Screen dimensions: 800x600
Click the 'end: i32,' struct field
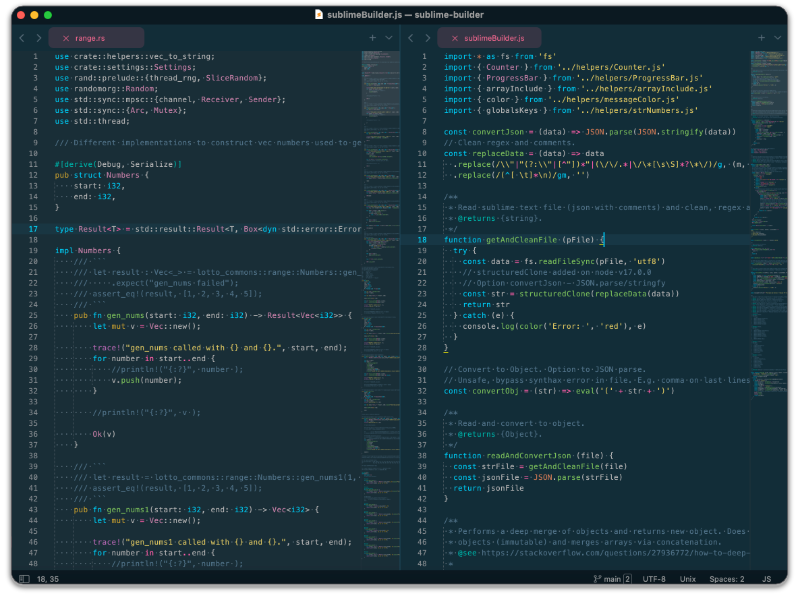click(94, 197)
